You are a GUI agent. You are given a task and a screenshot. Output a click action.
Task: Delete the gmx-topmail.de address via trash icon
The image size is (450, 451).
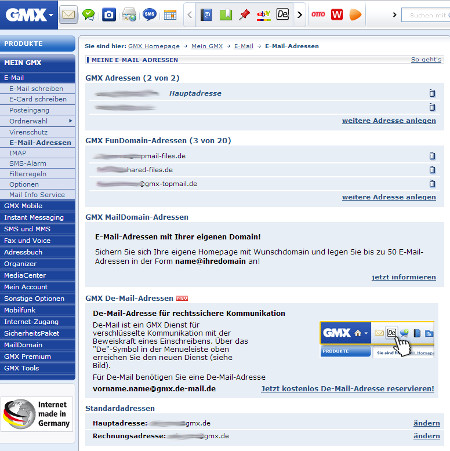coord(432,183)
